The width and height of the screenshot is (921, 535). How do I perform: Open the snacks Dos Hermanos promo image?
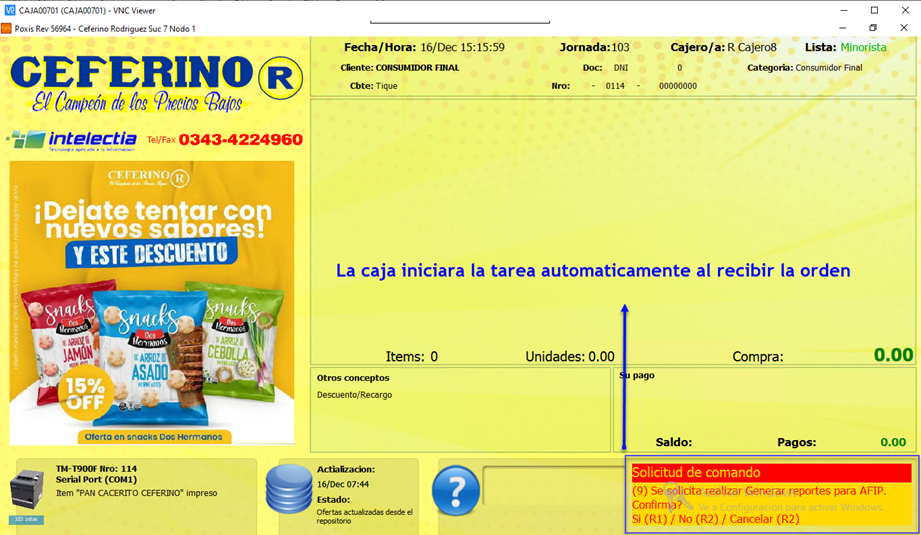click(152, 302)
